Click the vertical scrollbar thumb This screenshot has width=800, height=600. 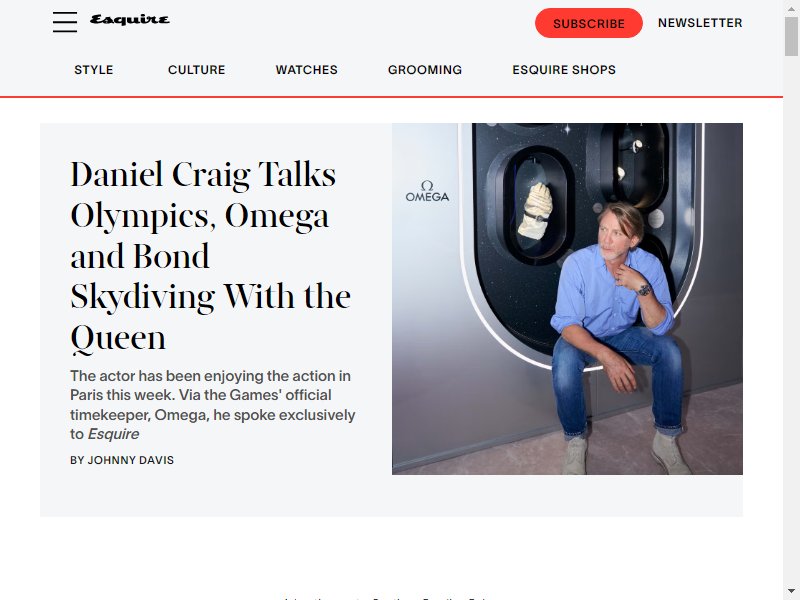tap(791, 36)
